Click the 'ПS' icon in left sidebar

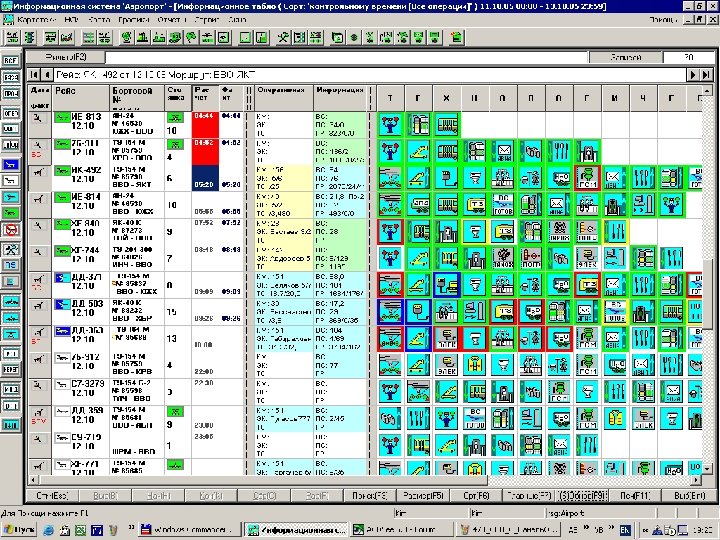pyautogui.click(x=11, y=264)
